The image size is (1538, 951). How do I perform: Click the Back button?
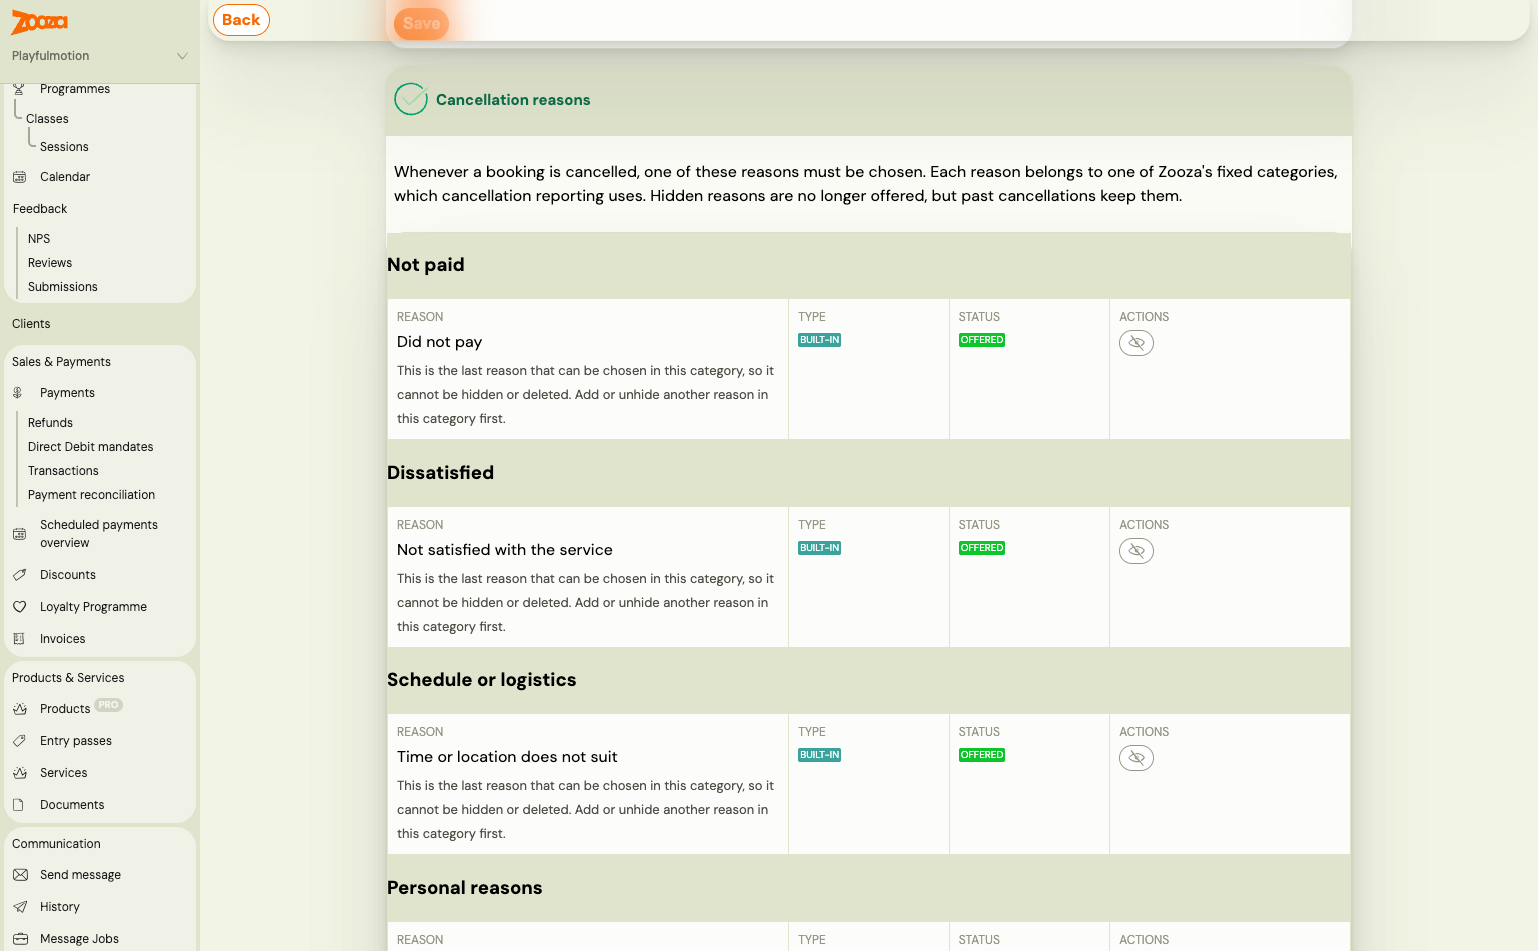click(241, 20)
